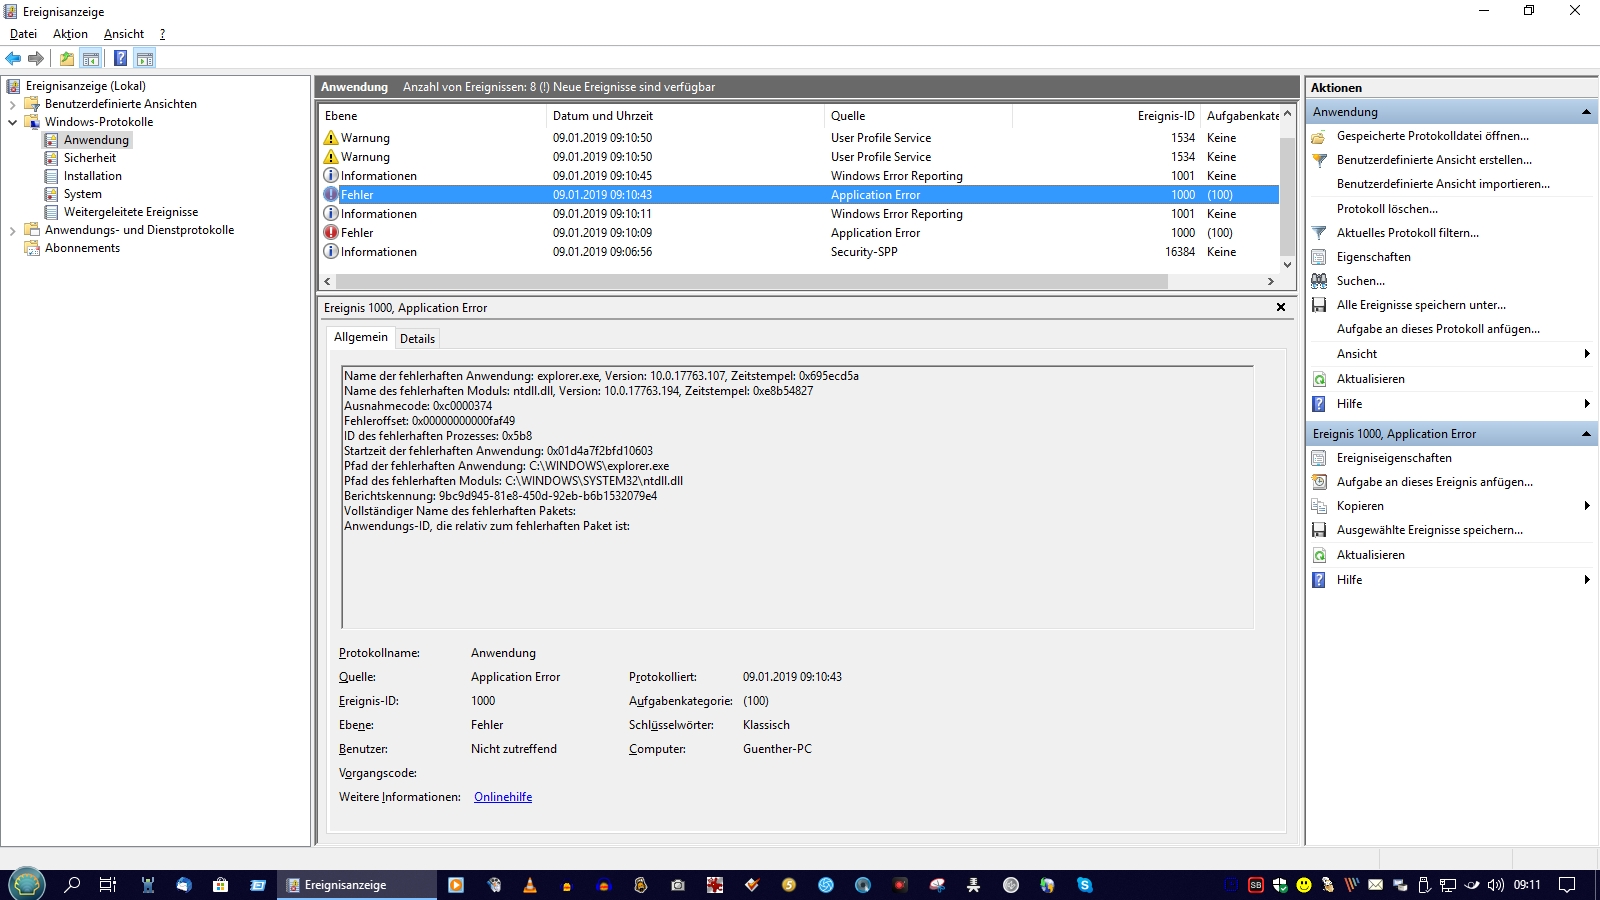
Task: Click the Ereigniseigenschaften icon
Action: tap(1319, 458)
